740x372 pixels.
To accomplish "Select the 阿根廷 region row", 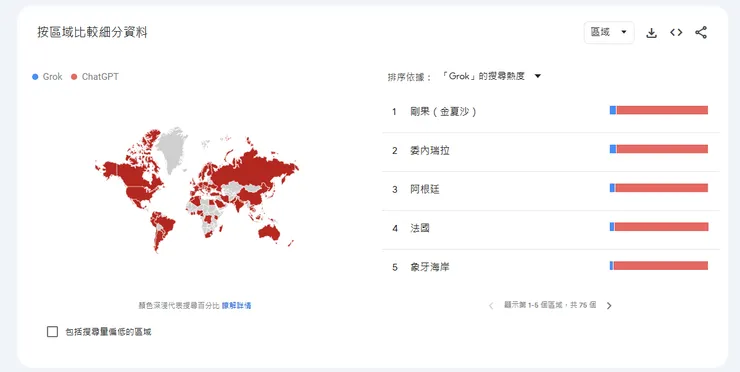I will (551, 190).
